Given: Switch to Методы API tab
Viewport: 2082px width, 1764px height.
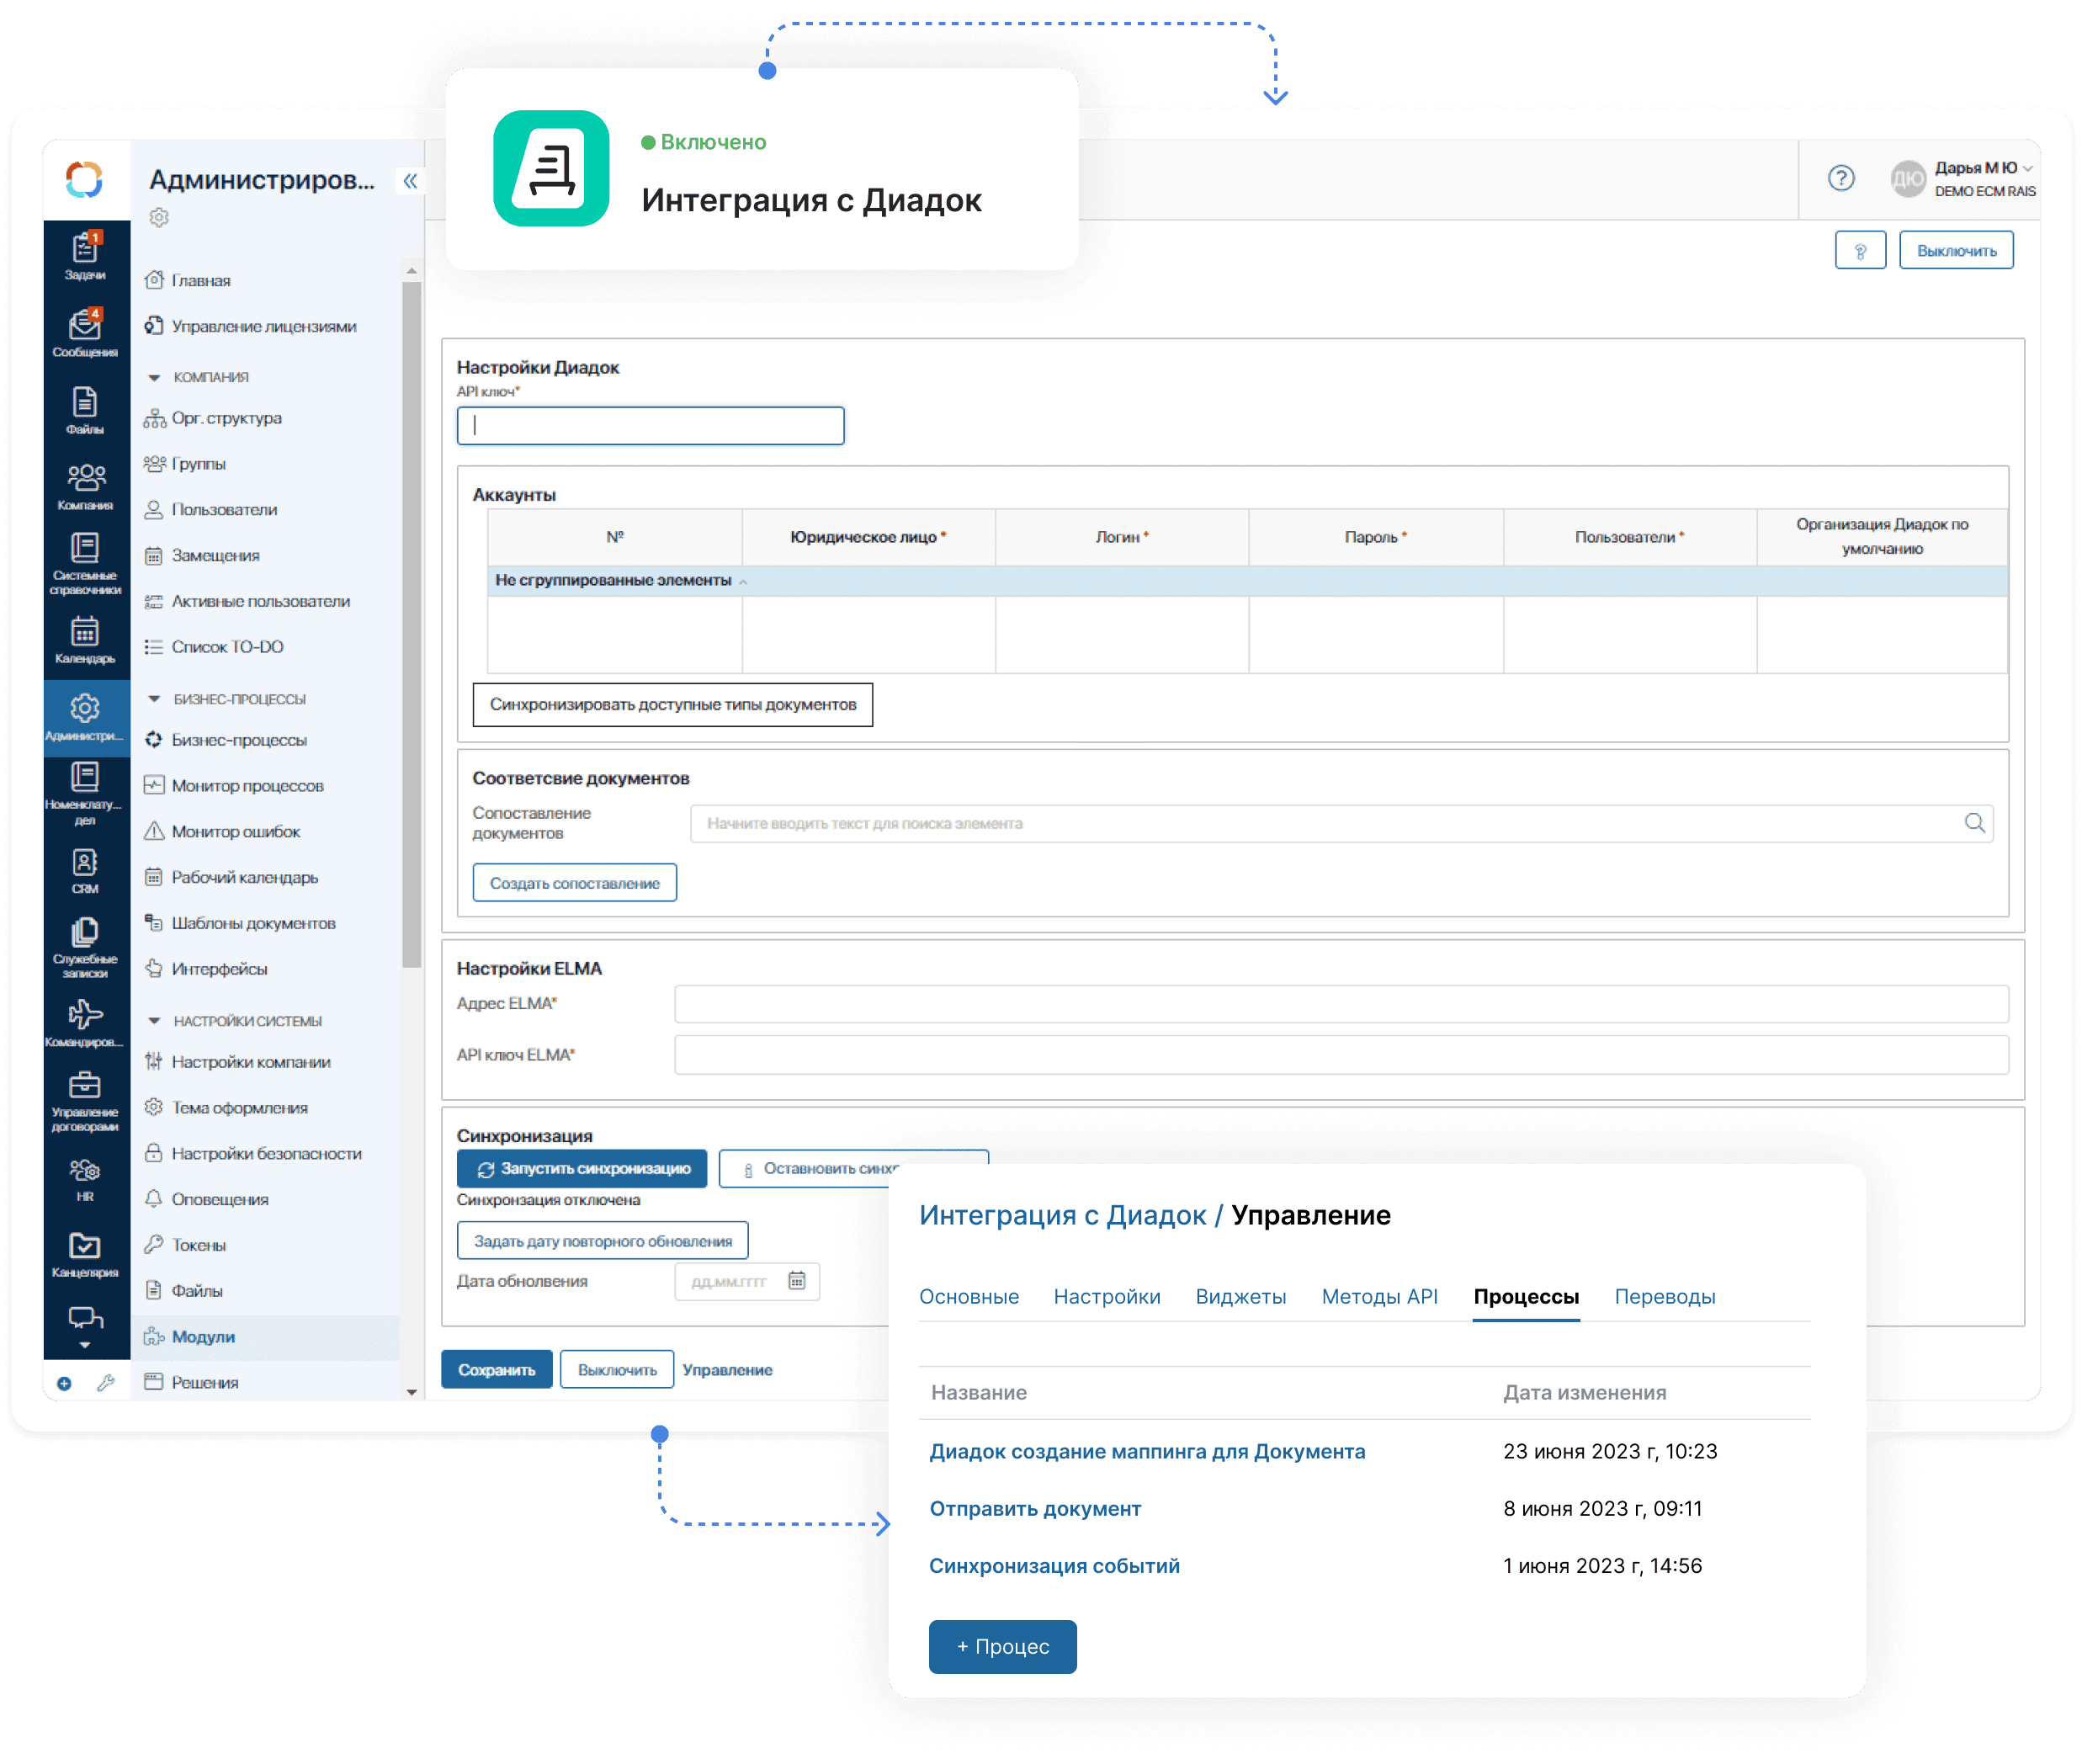Looking at the screenshot, I should tap(1380, 1296).
